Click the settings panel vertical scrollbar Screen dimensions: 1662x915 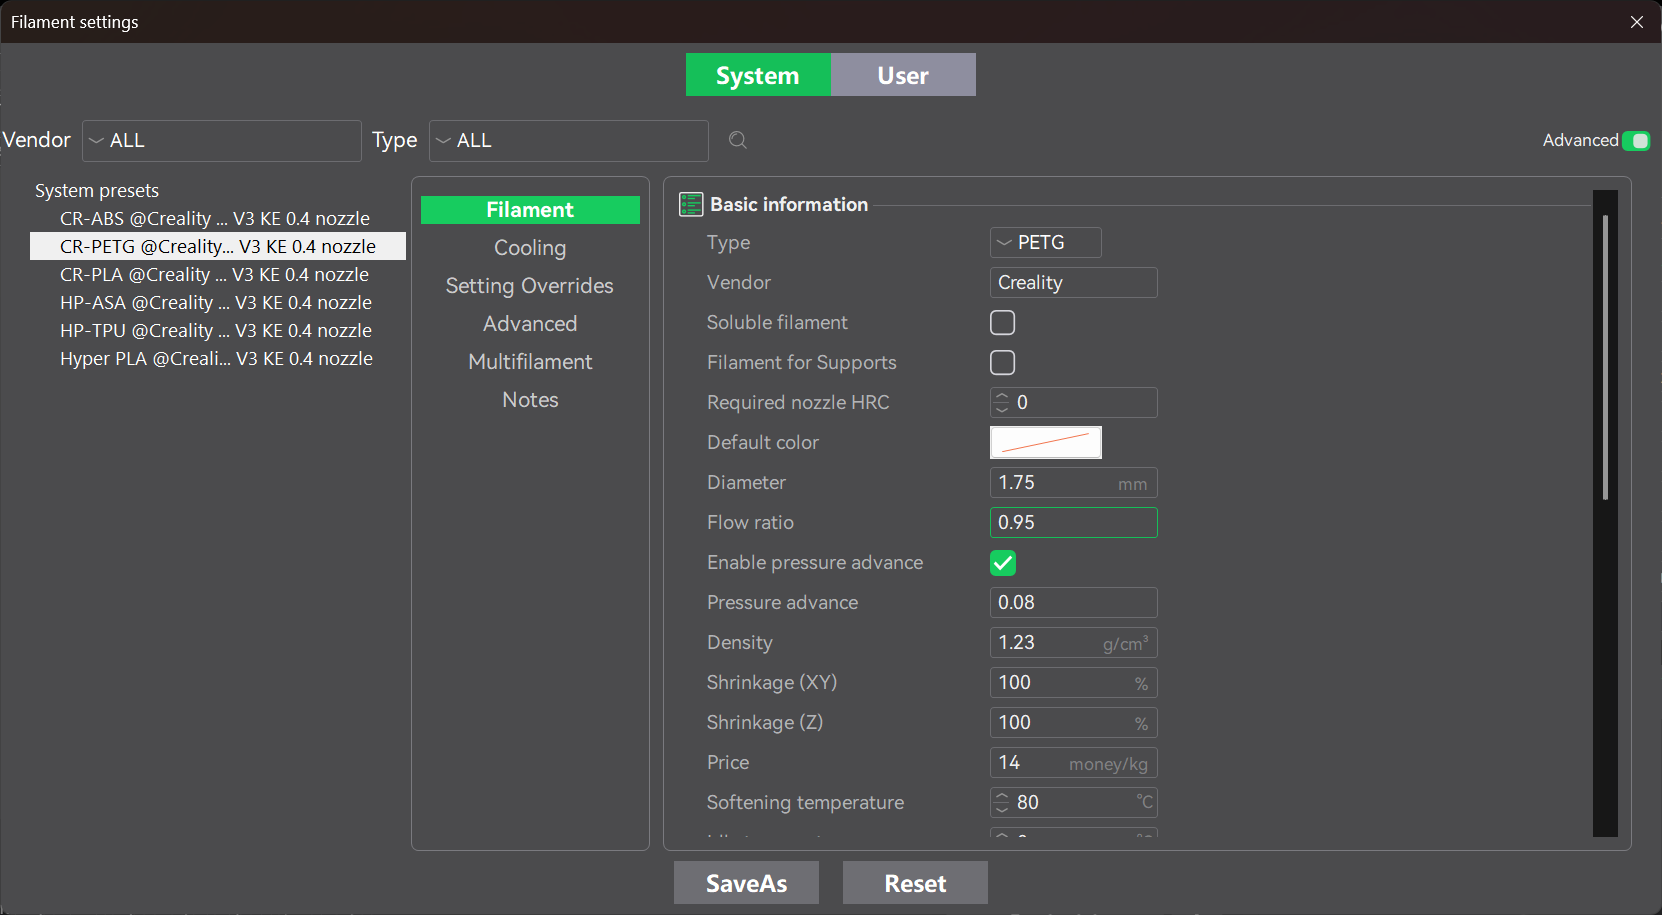1605,357
